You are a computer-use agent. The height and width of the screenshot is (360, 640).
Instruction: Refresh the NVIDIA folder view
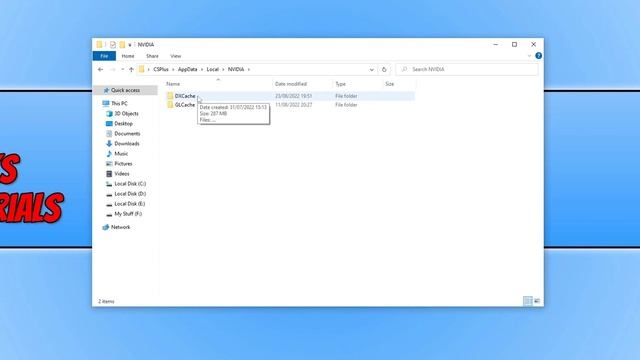384,70
